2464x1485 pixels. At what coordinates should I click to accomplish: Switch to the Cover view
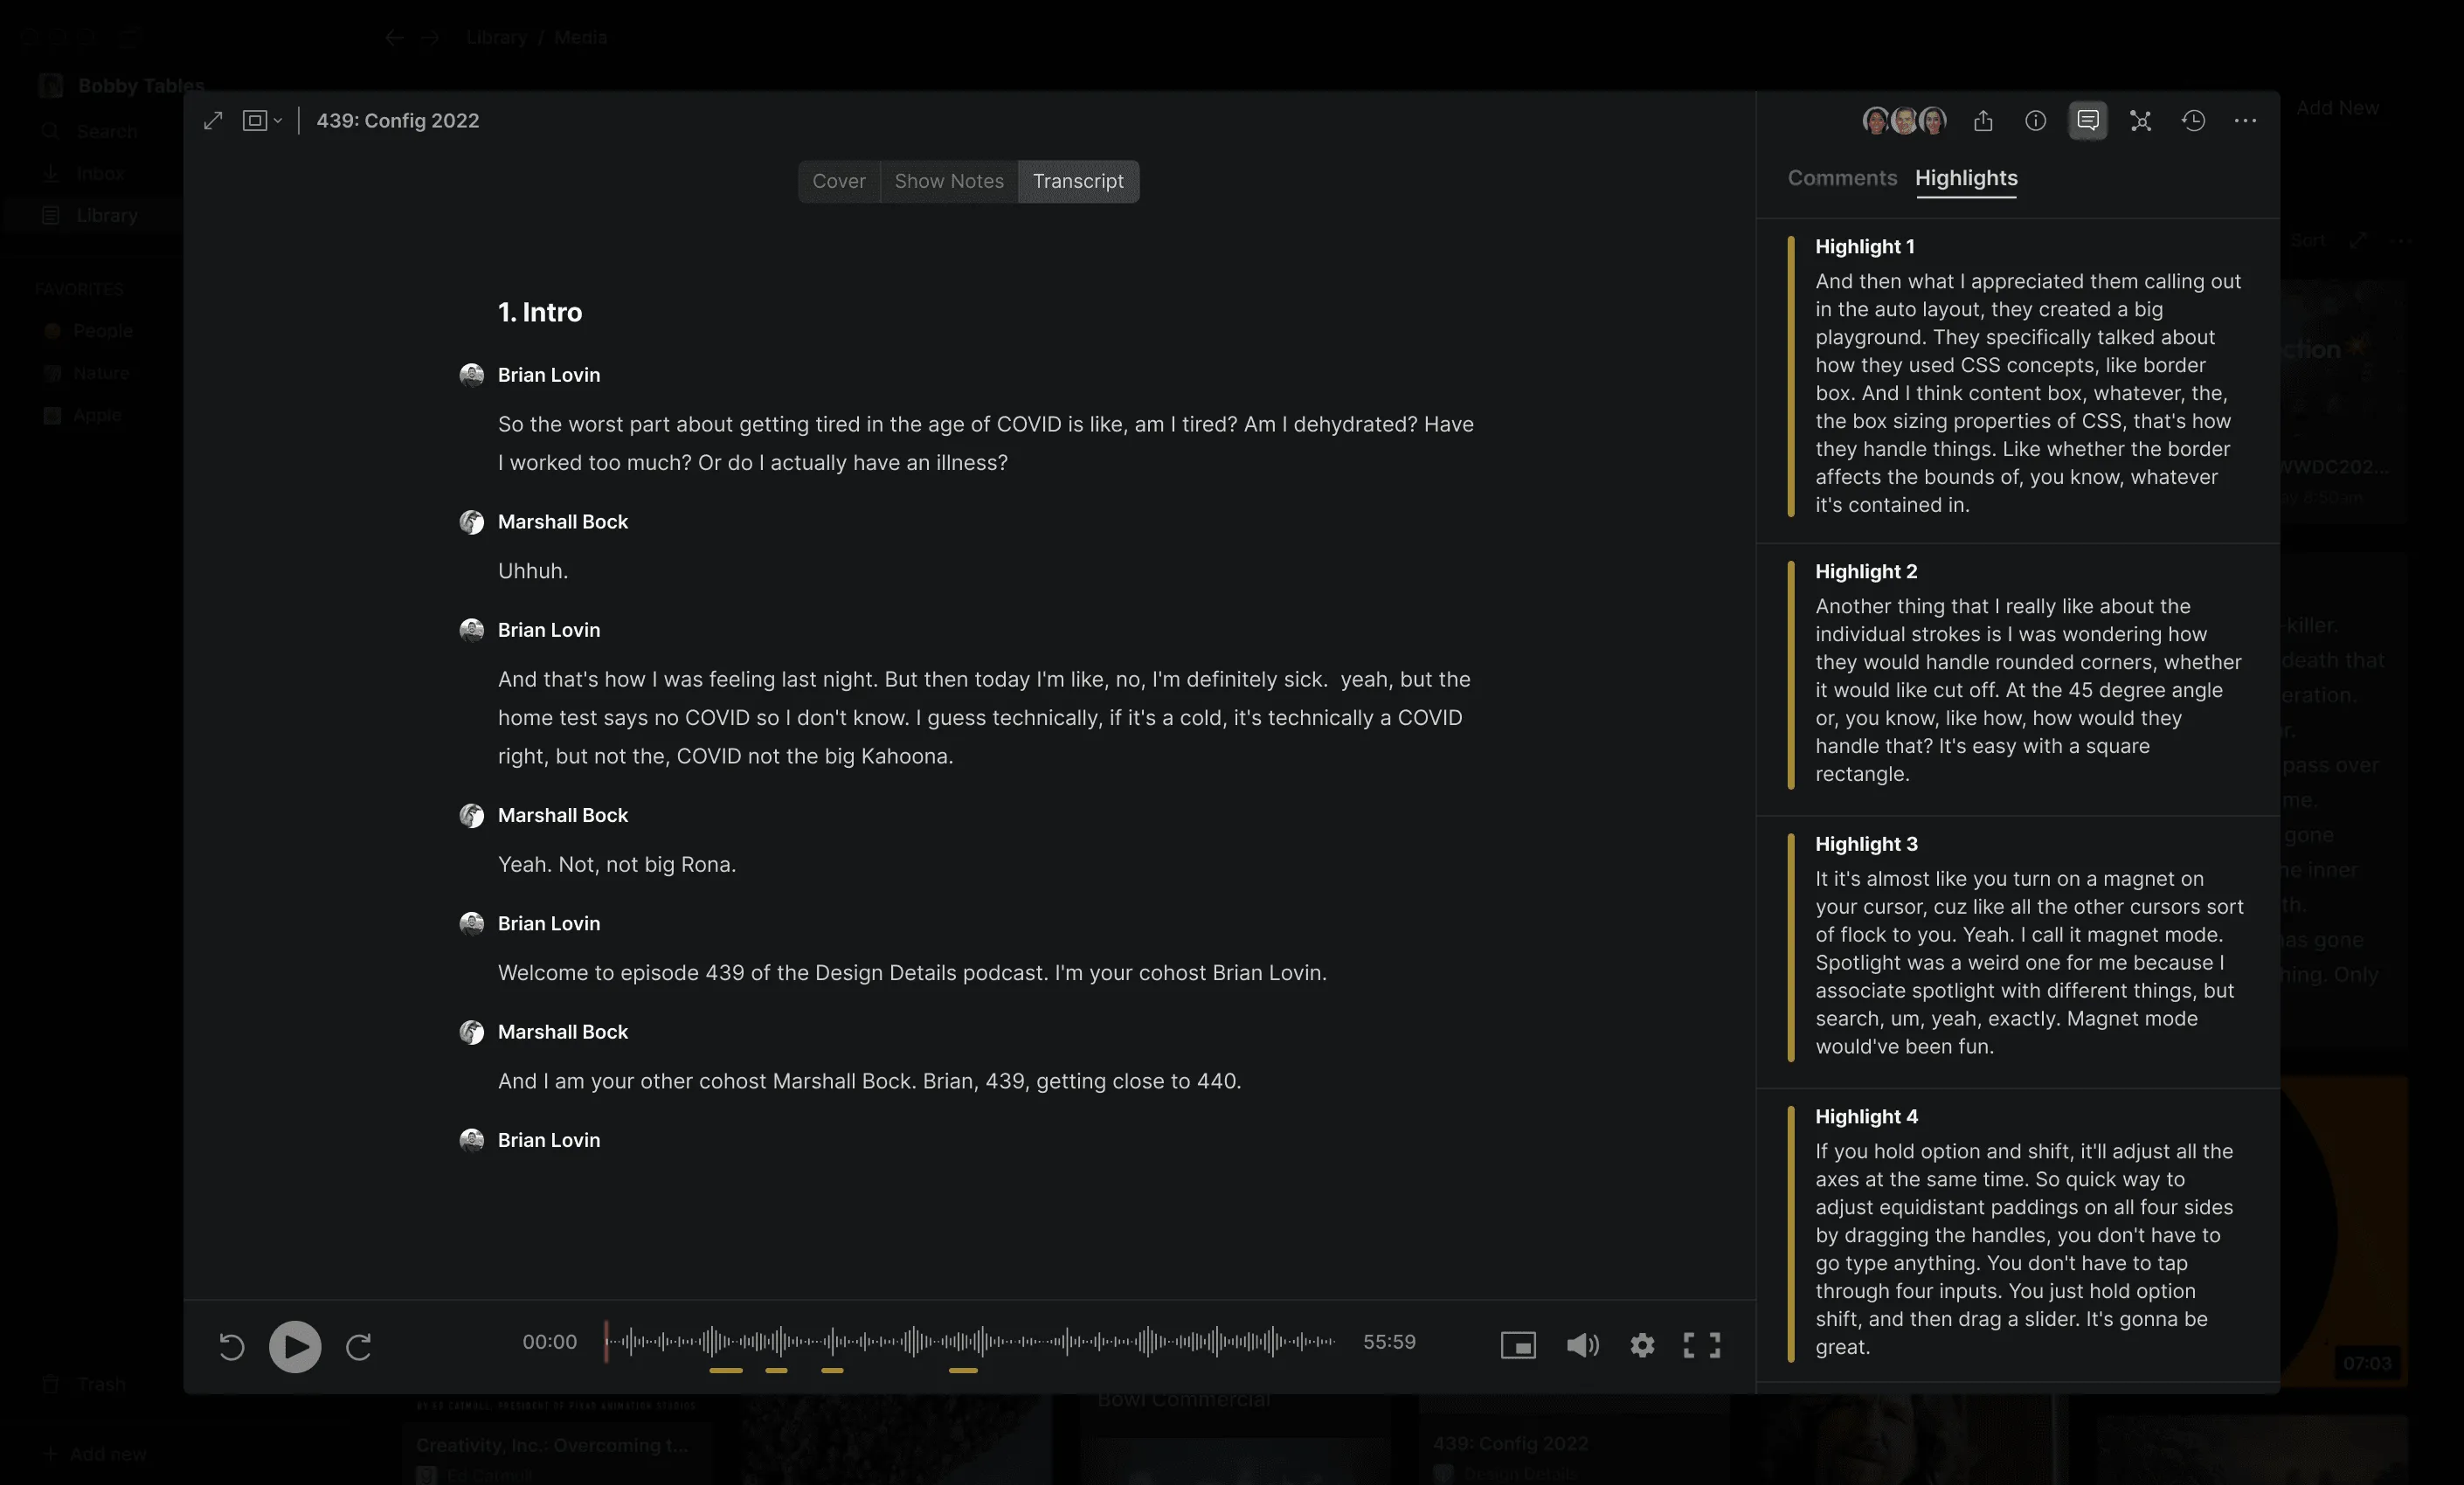839,181
